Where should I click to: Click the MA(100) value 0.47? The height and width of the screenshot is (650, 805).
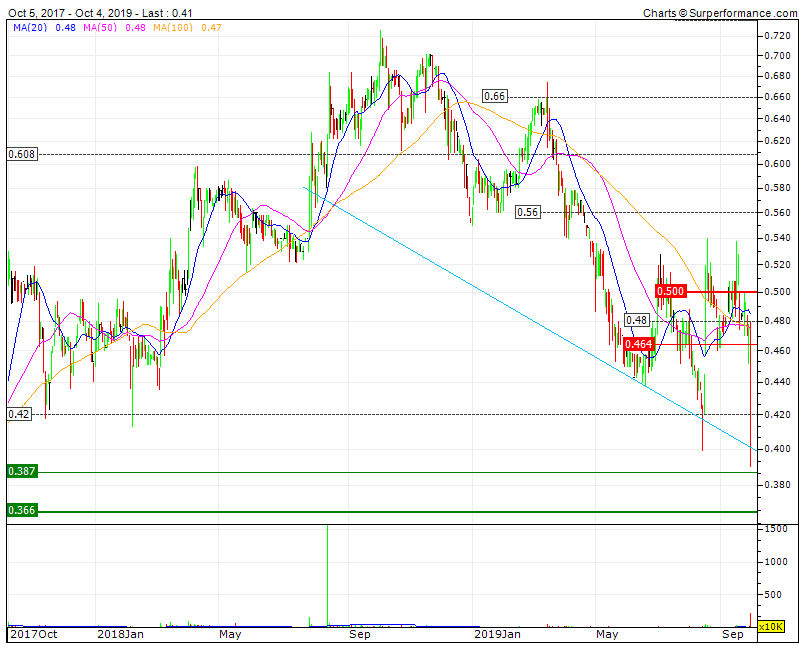[212, 28]
